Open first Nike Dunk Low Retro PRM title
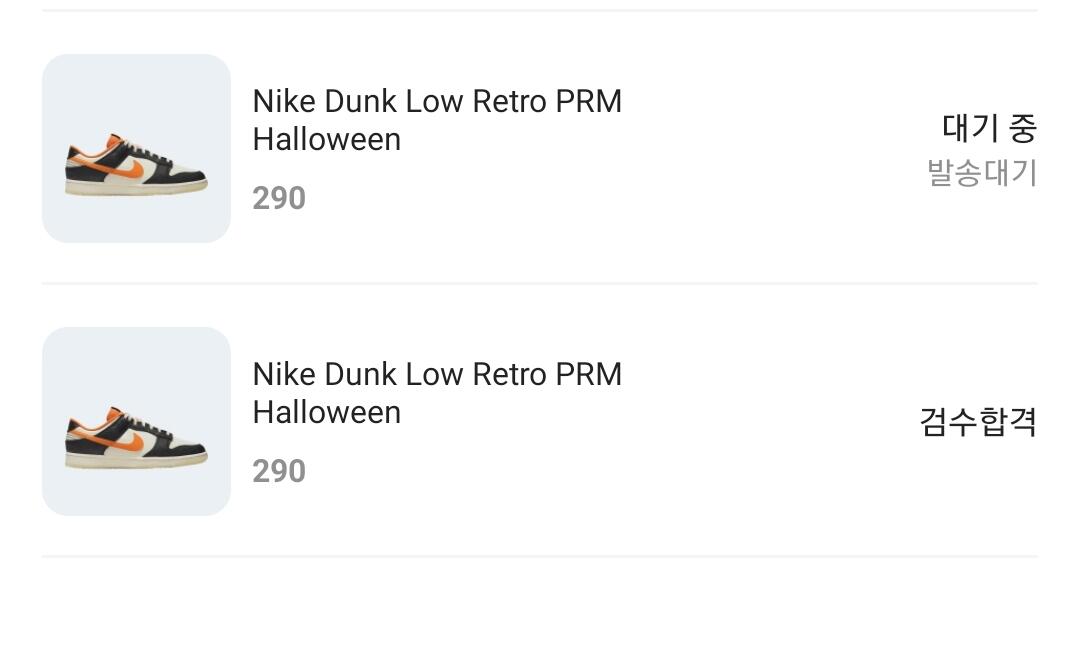The width and height of the screenshot is (1080, 660). click(437, 101)
